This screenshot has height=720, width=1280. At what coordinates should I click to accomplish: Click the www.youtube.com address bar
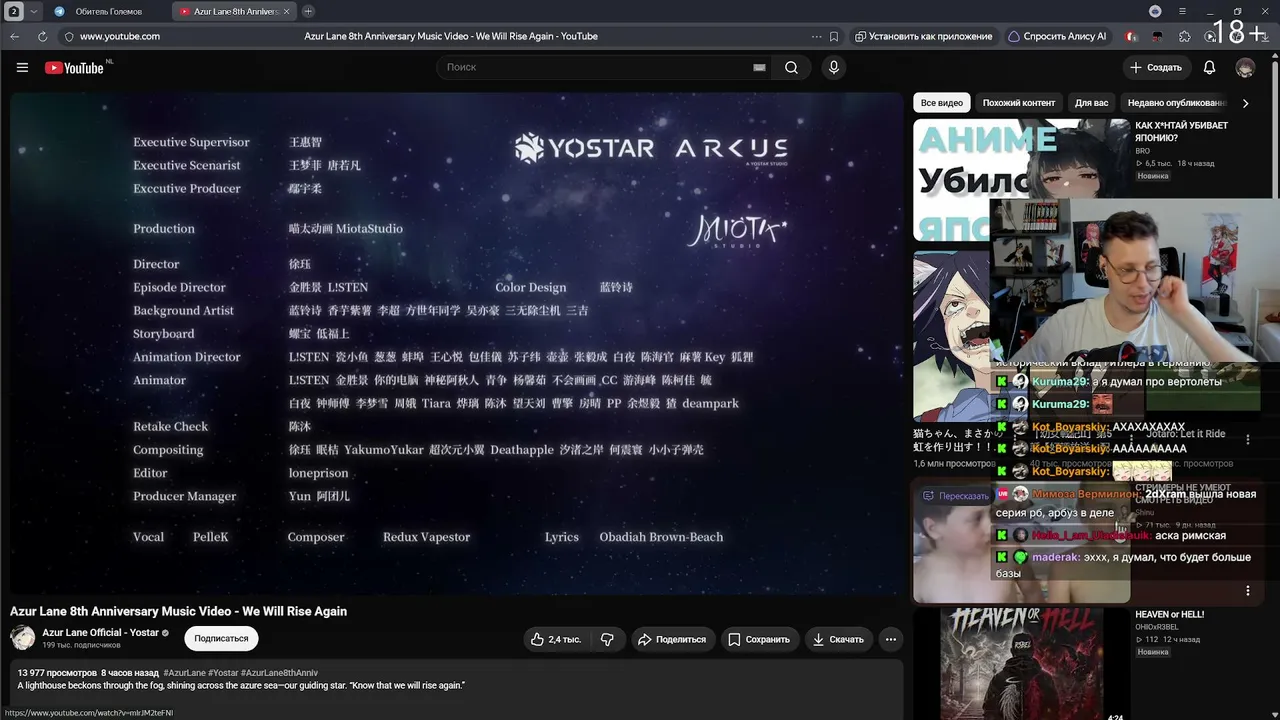click(120, 36)
